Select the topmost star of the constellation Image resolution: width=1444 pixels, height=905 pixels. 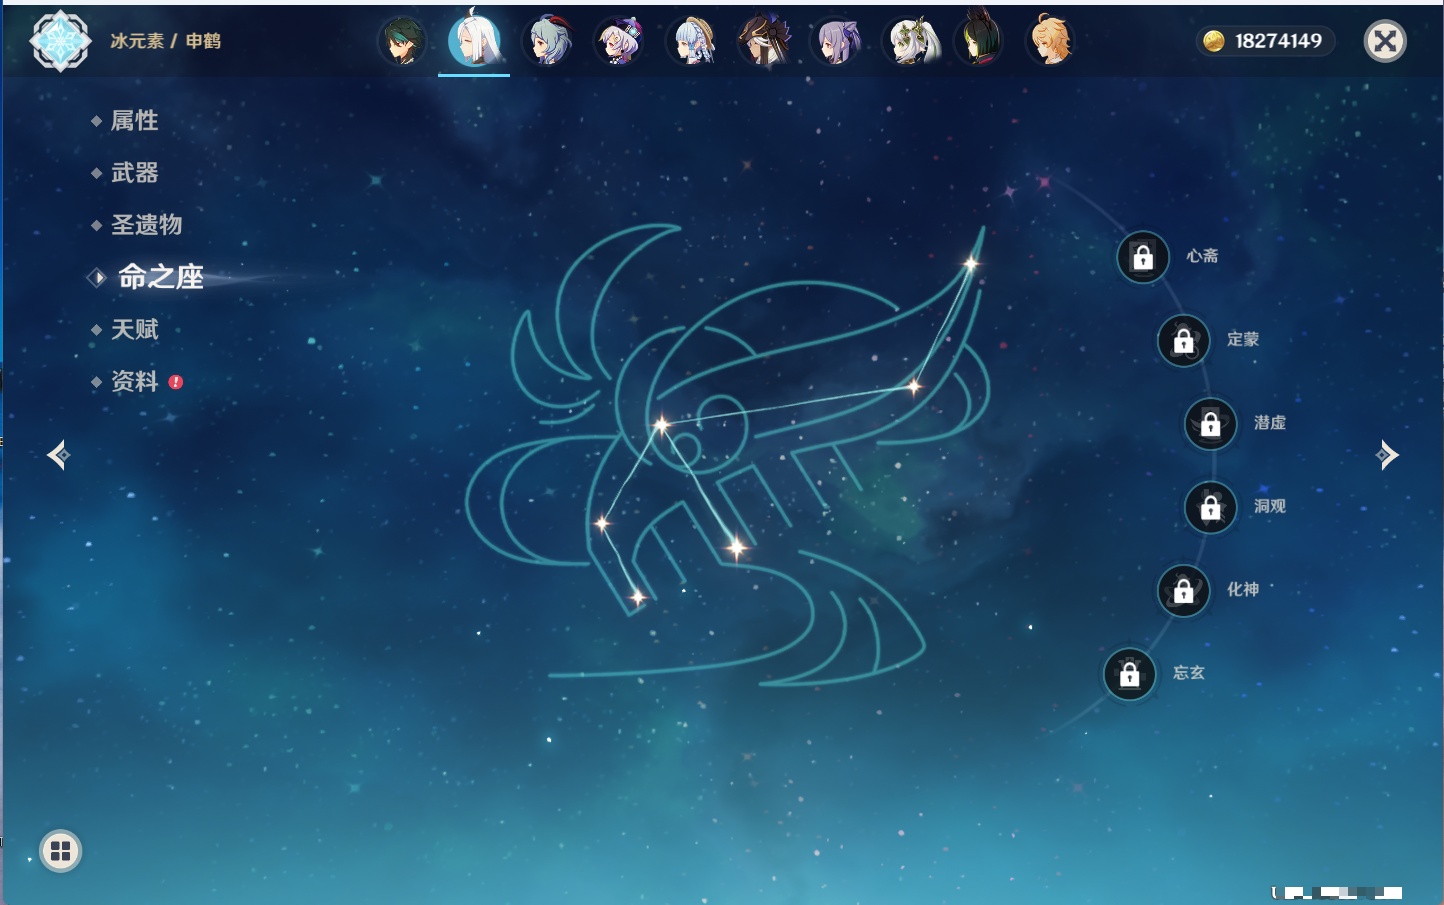coord(971,263)
